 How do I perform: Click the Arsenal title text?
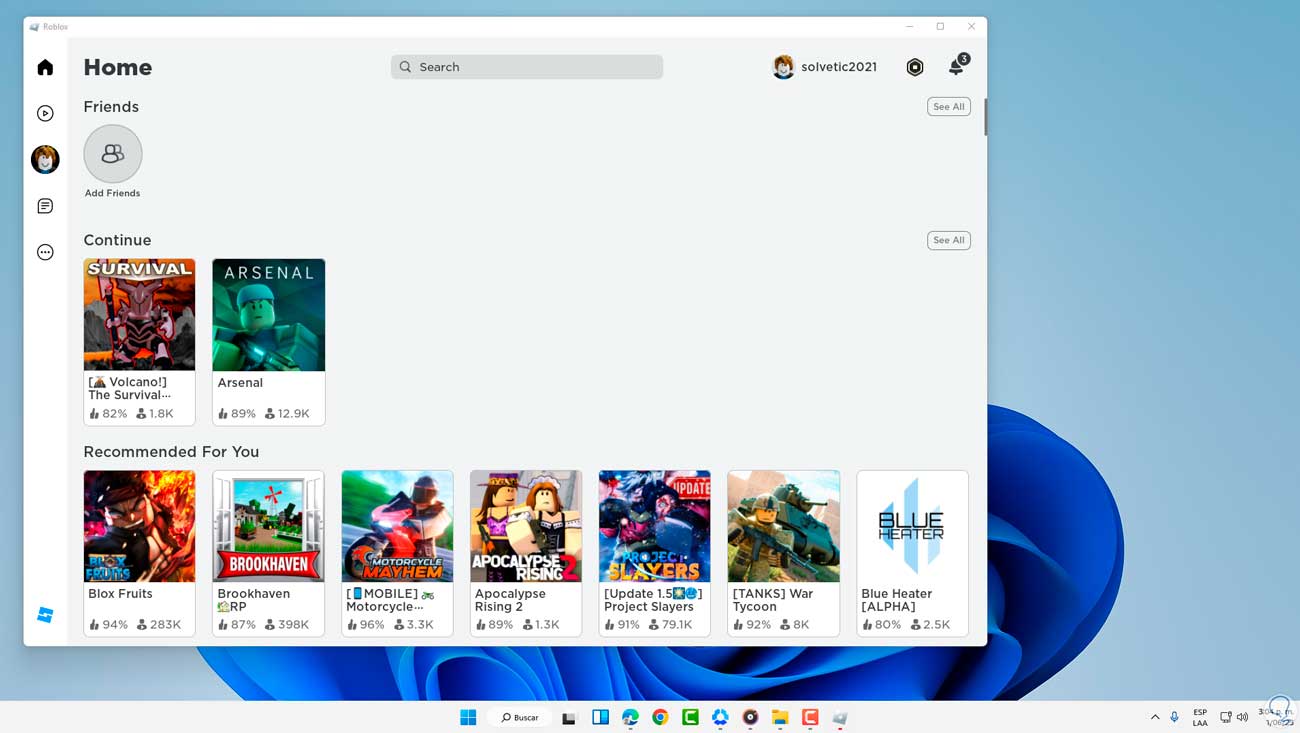[x=240, y=383]
